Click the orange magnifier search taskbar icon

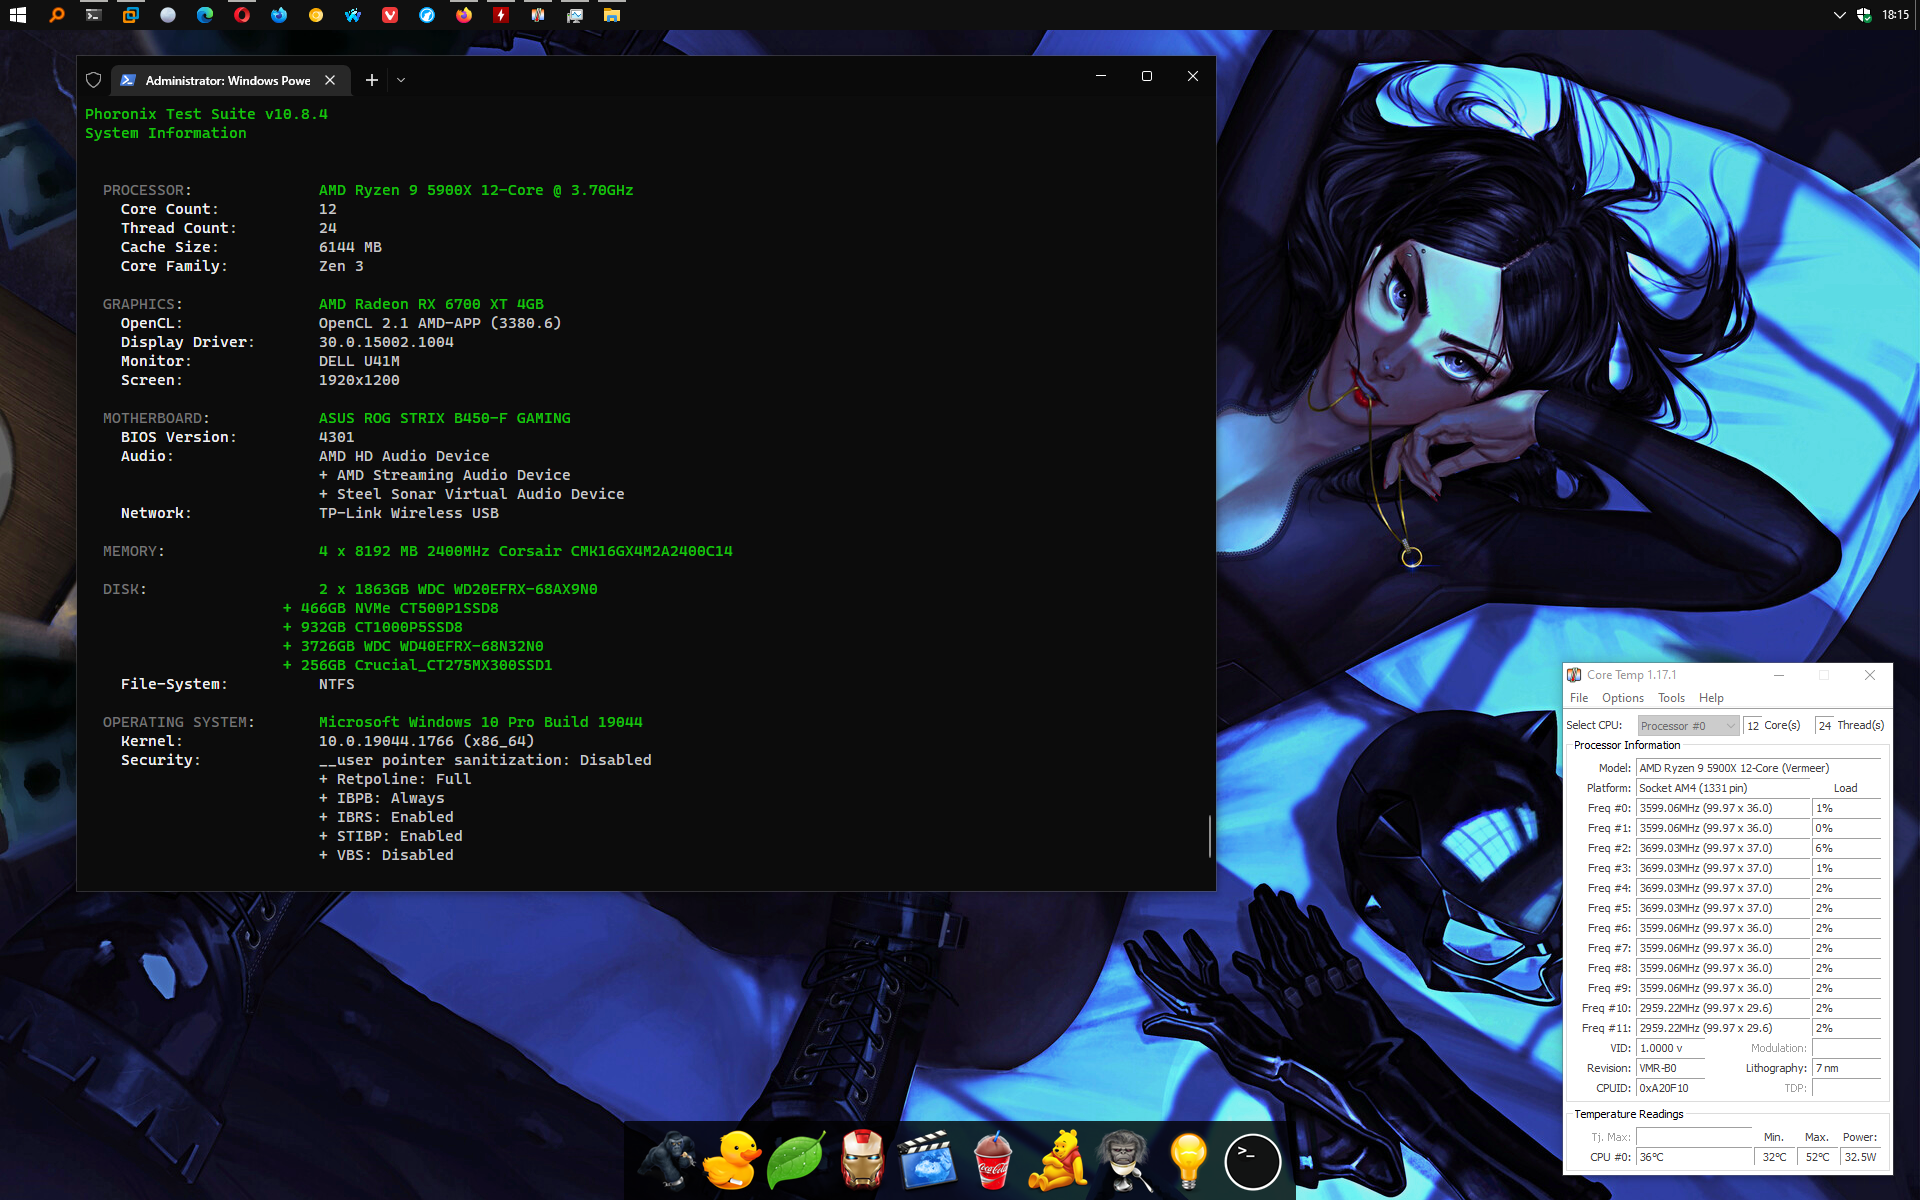click(x=56, y=15)
